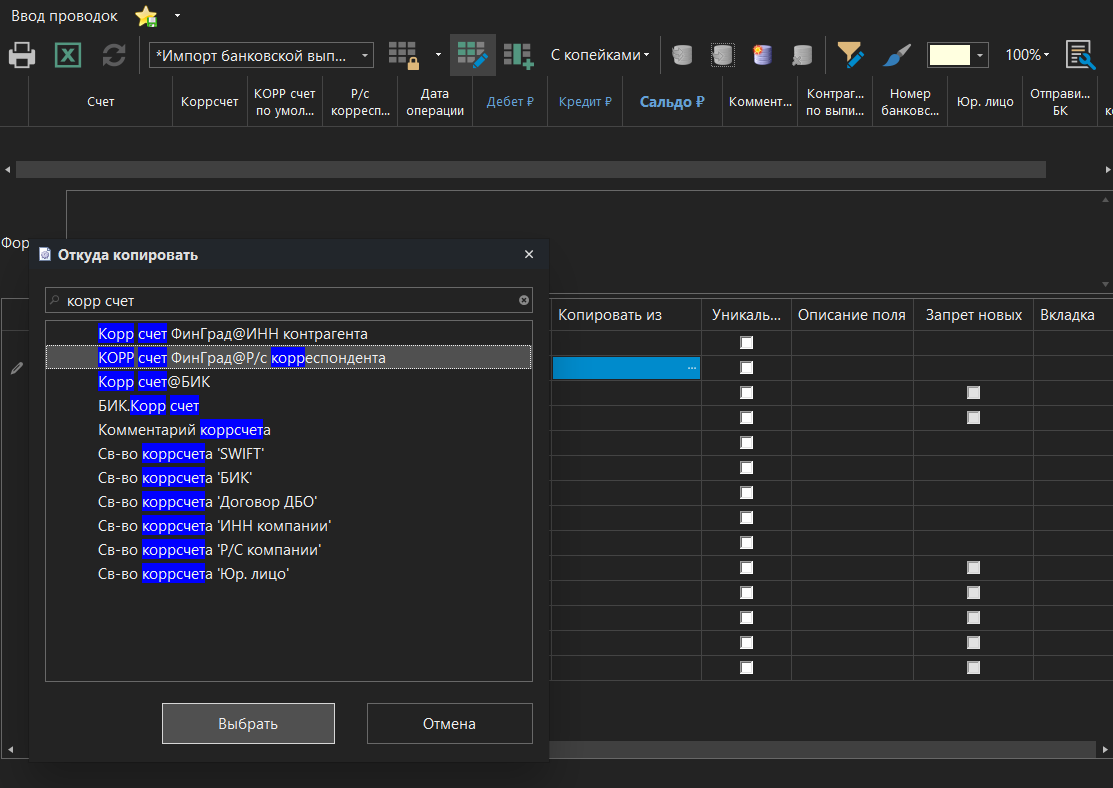Open the document search icon at toolbar end
1113x788 pixels.
click(x=1079, y=55)
